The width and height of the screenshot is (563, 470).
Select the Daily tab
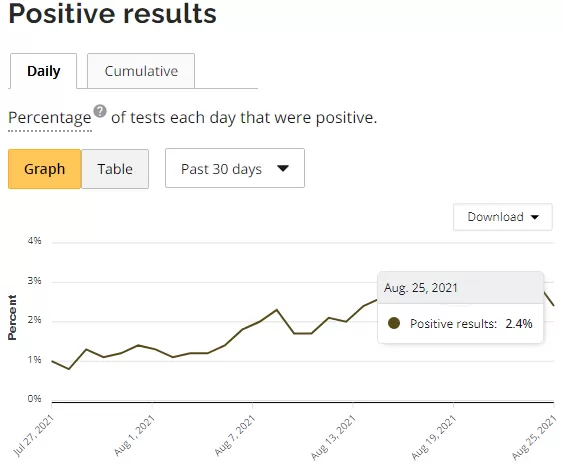click(43, 71)
